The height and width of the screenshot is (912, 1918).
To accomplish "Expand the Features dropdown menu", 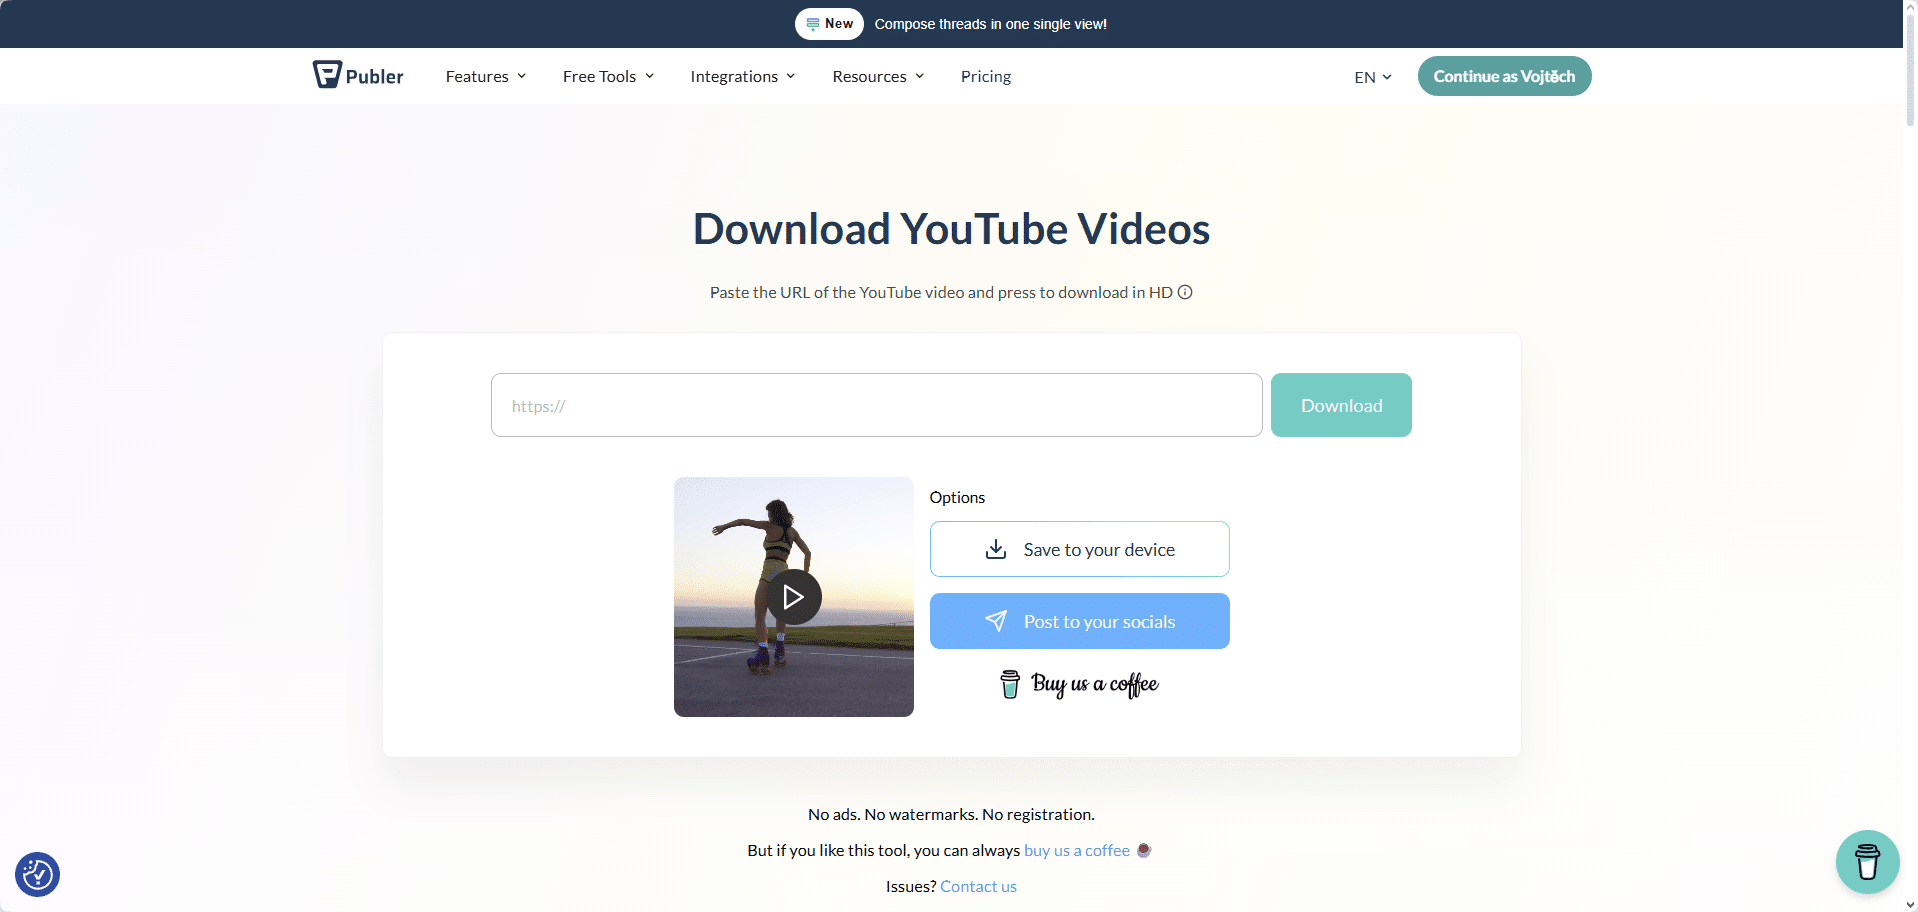I will tap(485, 76).
